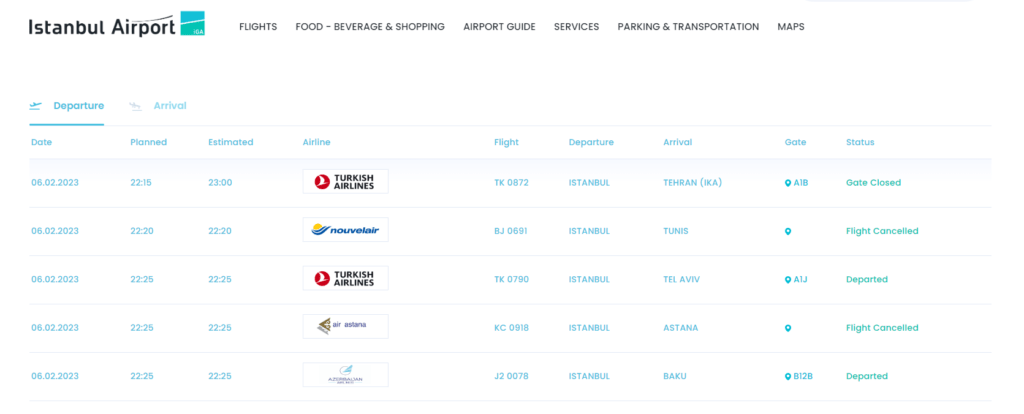Open the Airport Guide menu
The image size is (1024, 414).
point(500,27)
